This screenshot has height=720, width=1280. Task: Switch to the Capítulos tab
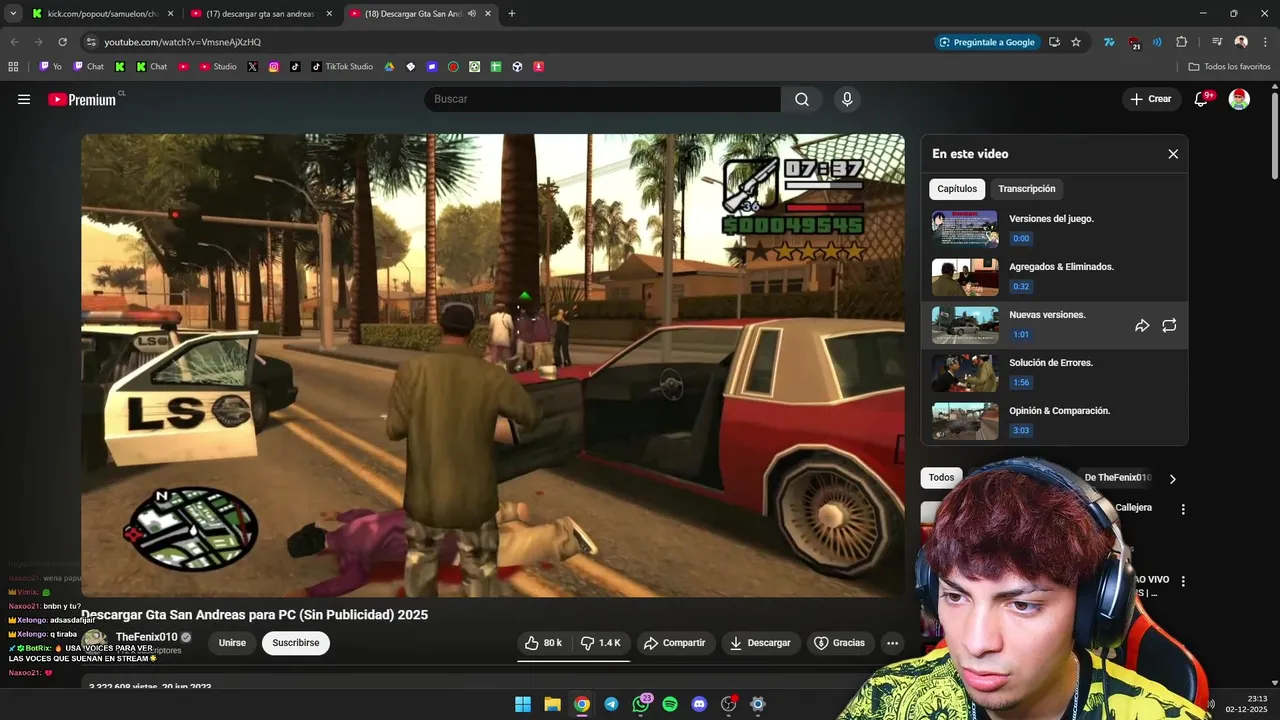957,189
